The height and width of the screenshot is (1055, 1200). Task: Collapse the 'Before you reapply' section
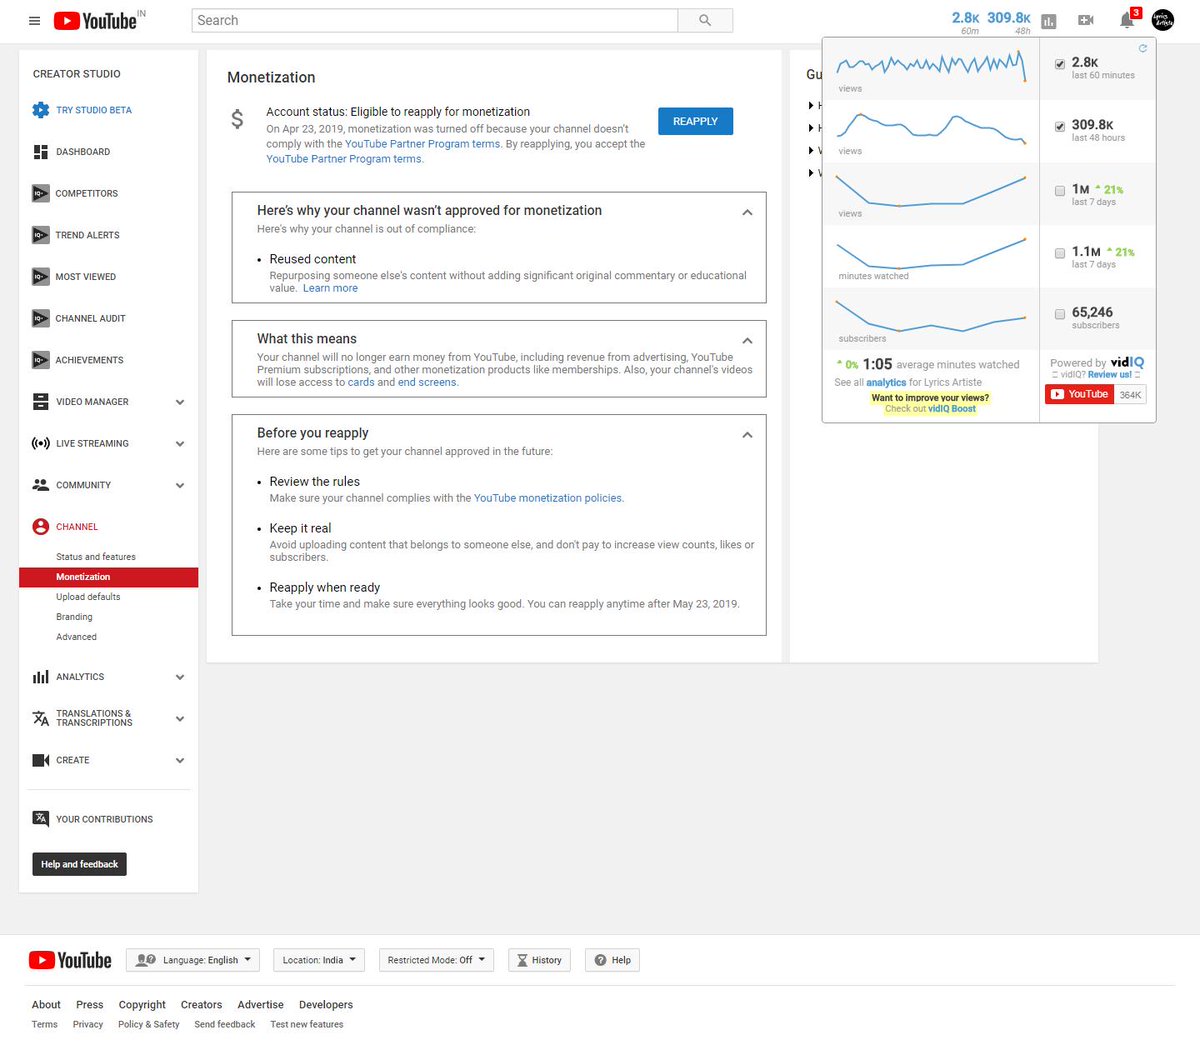coord(747,434)
